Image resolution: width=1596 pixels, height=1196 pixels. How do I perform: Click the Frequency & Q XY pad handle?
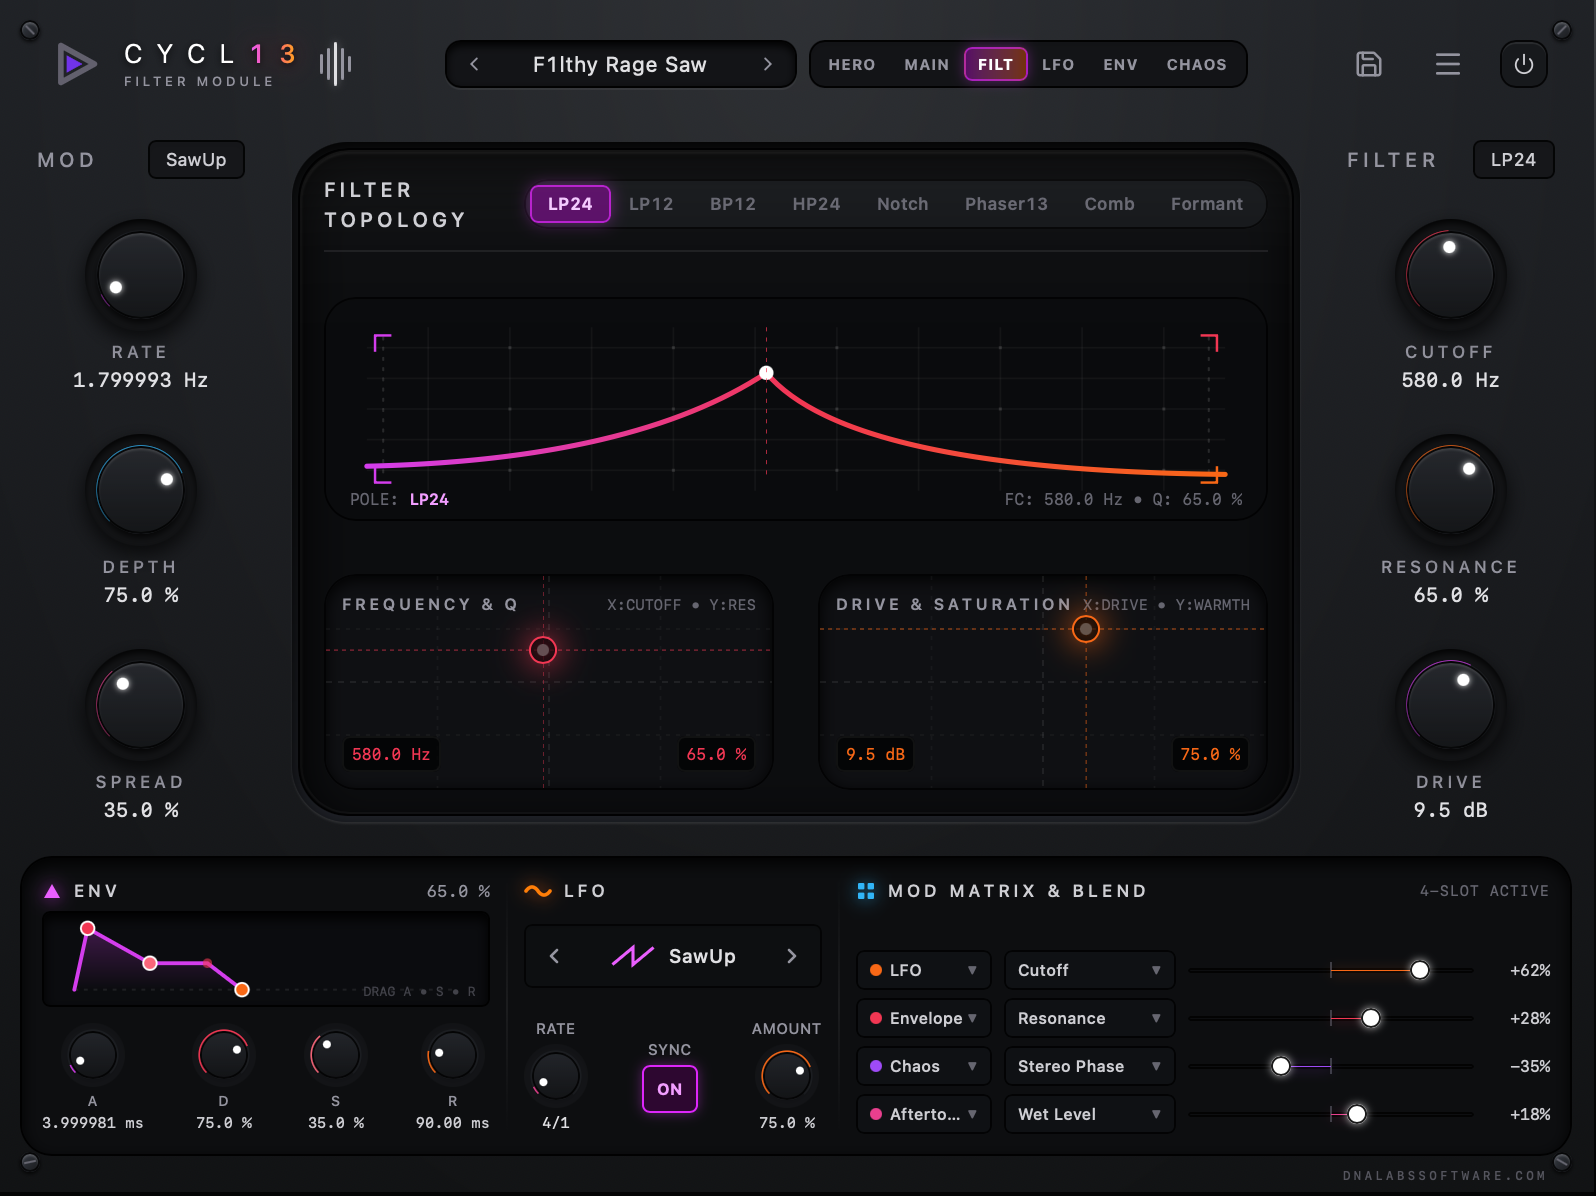[x=543, y=650]
